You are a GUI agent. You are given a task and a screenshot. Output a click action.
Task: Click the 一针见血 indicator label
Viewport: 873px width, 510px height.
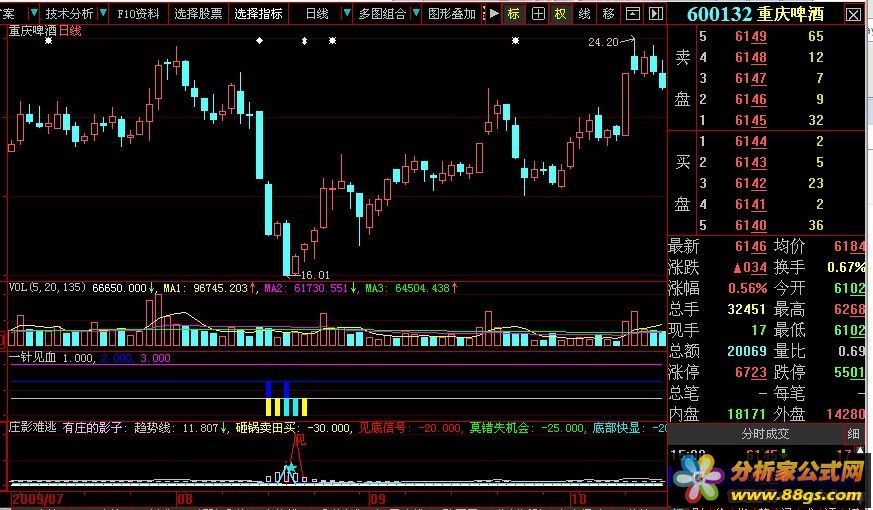pos(32,358)
